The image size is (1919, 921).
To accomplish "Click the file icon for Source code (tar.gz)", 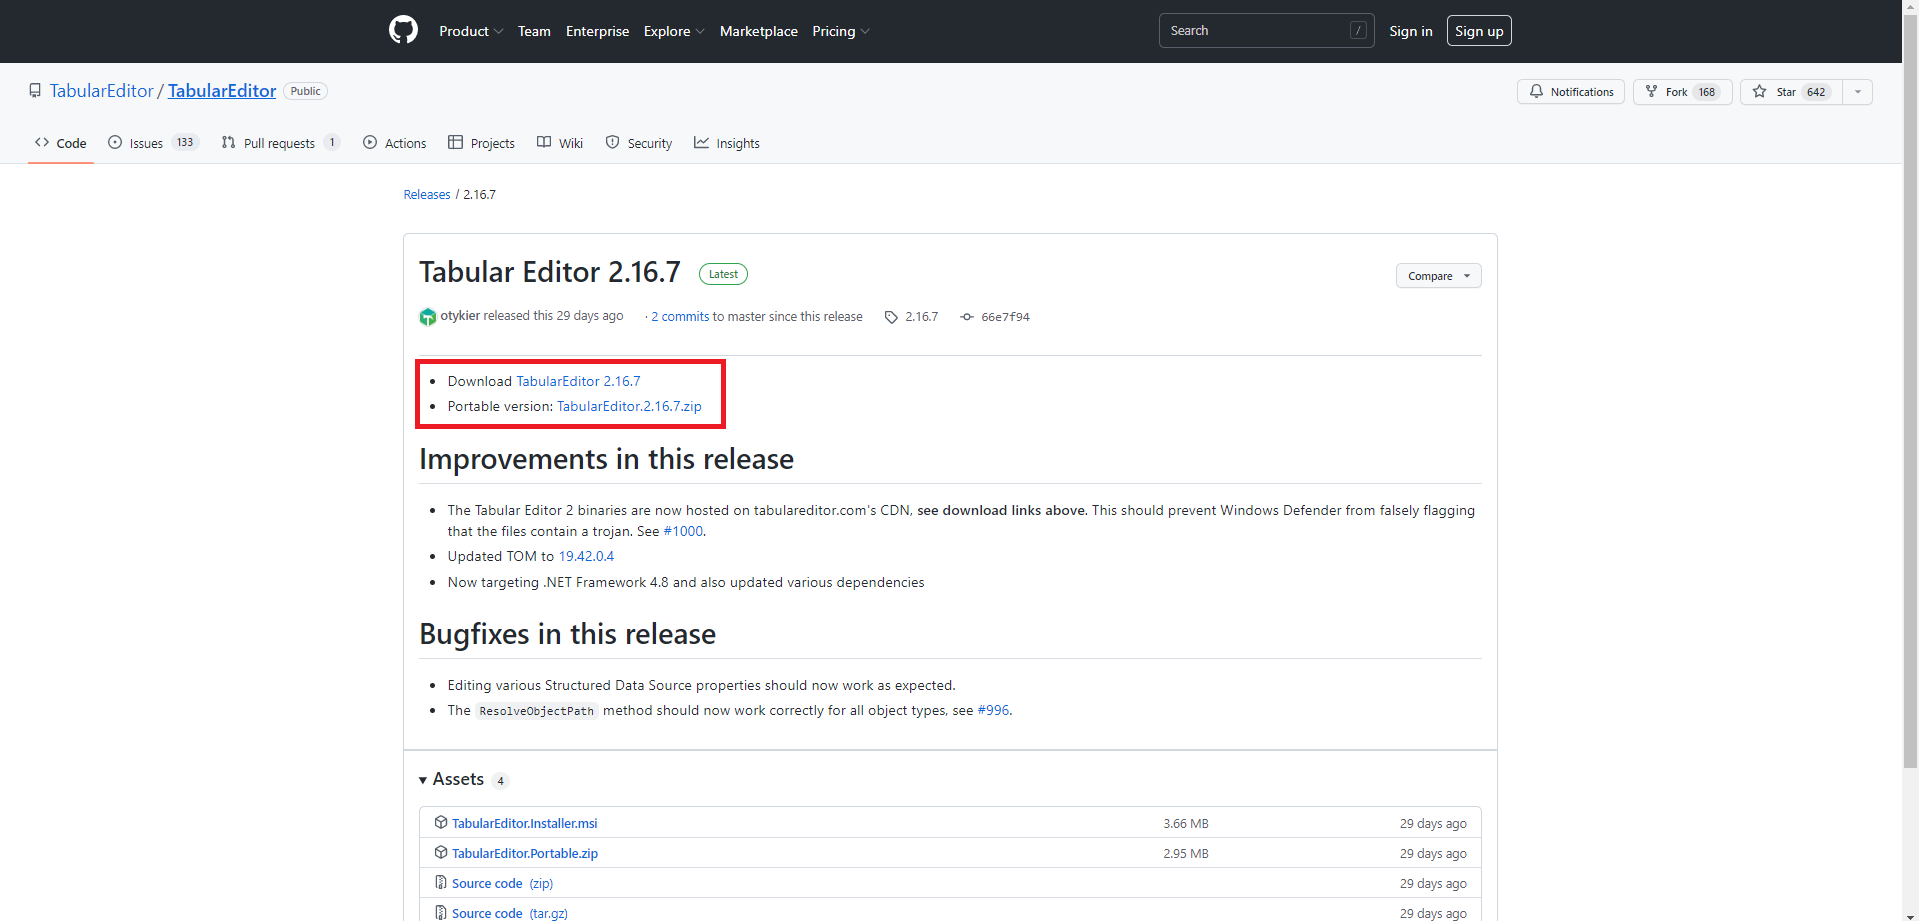I will coord(441,913).
